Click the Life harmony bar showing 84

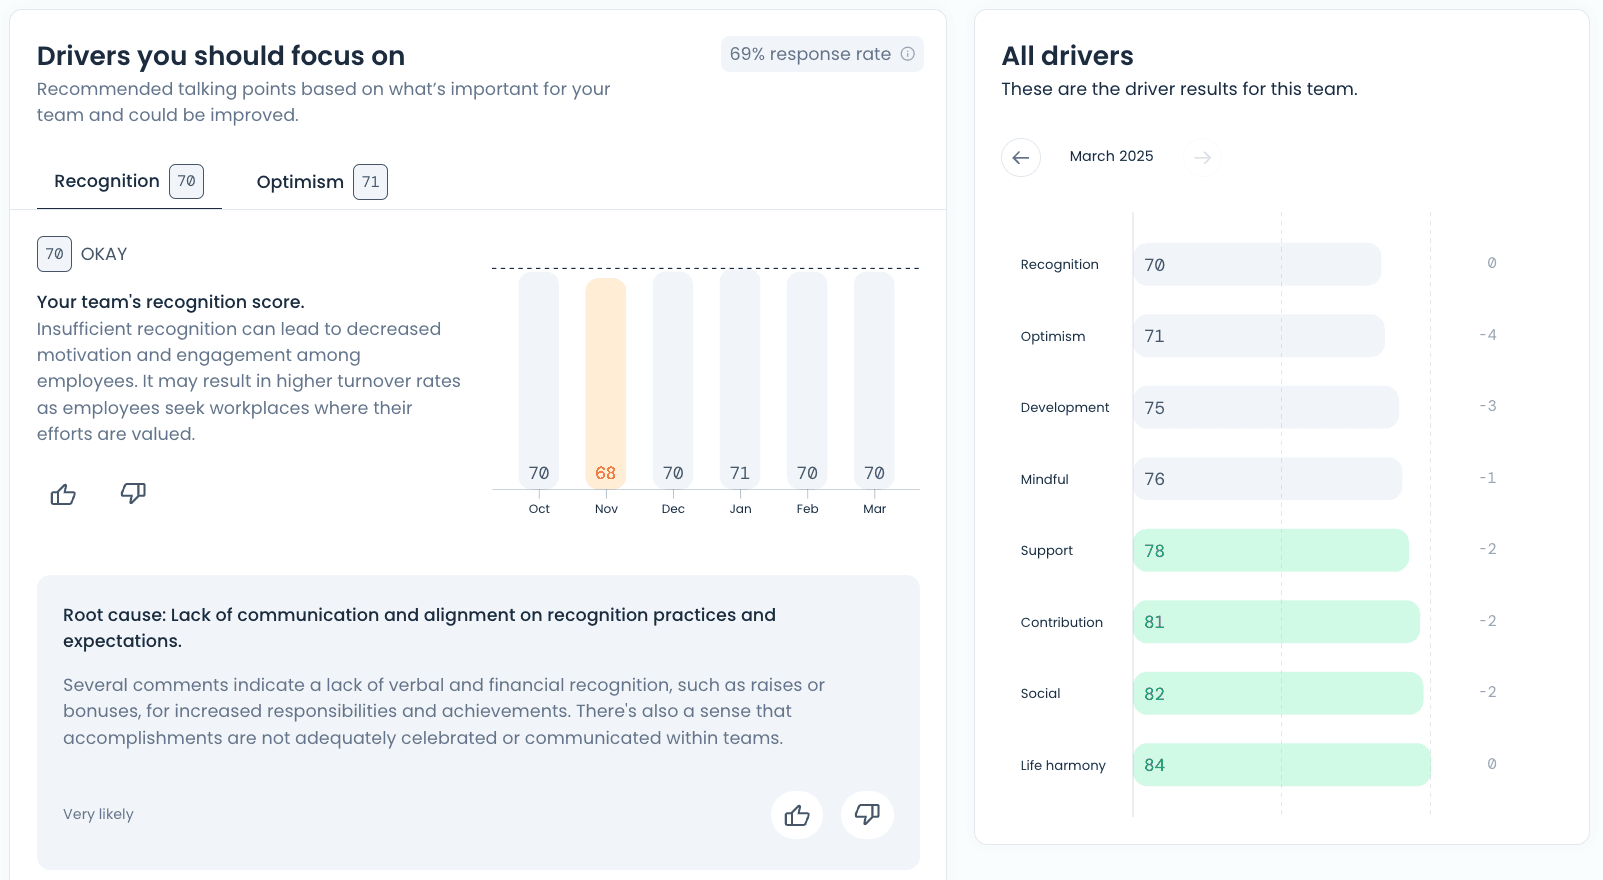tap(1282, 765)
